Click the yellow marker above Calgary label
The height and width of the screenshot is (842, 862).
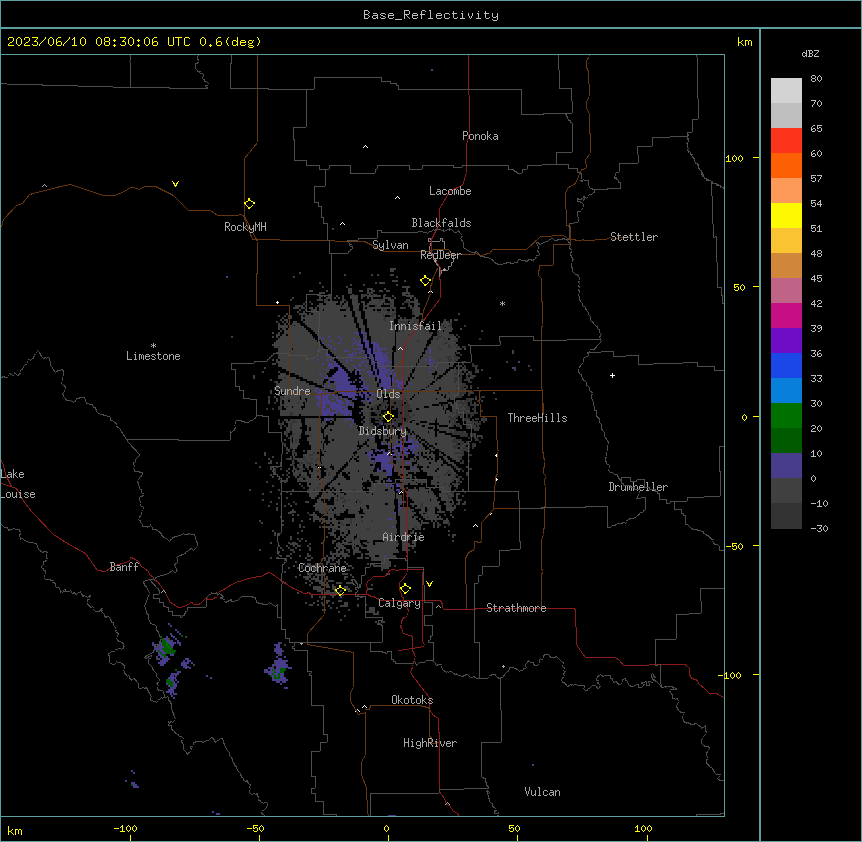pos(405,589)
